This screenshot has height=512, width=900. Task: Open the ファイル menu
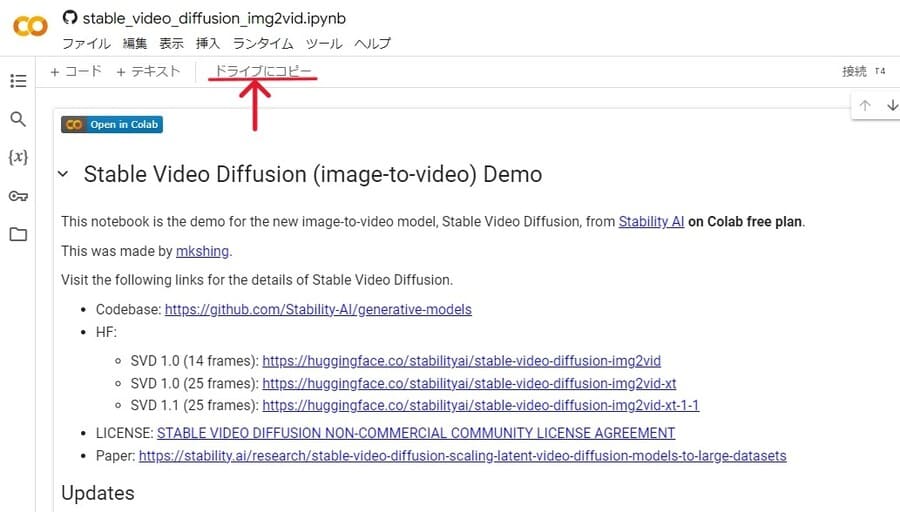[x=86, y=44]
